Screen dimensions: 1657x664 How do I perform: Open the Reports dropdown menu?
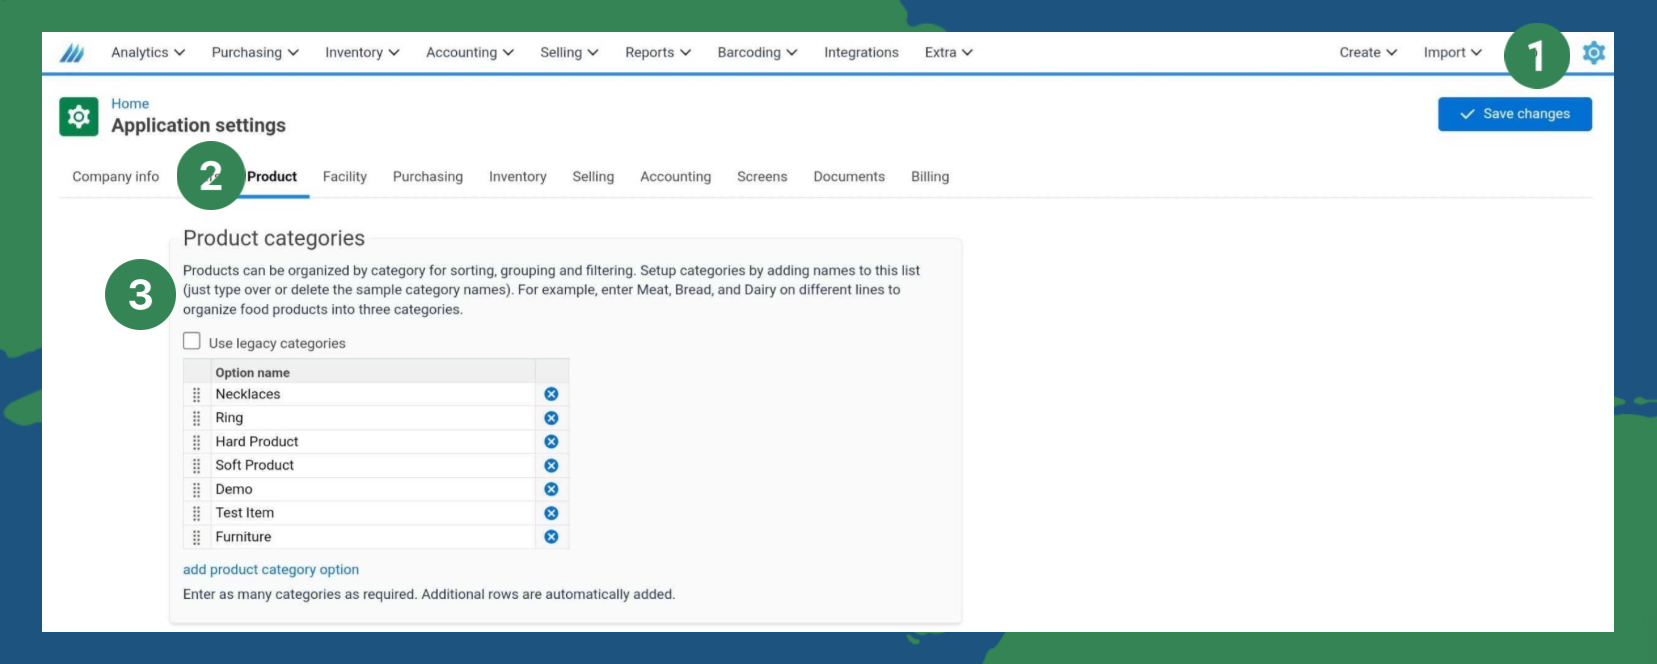tap(658, 52)
